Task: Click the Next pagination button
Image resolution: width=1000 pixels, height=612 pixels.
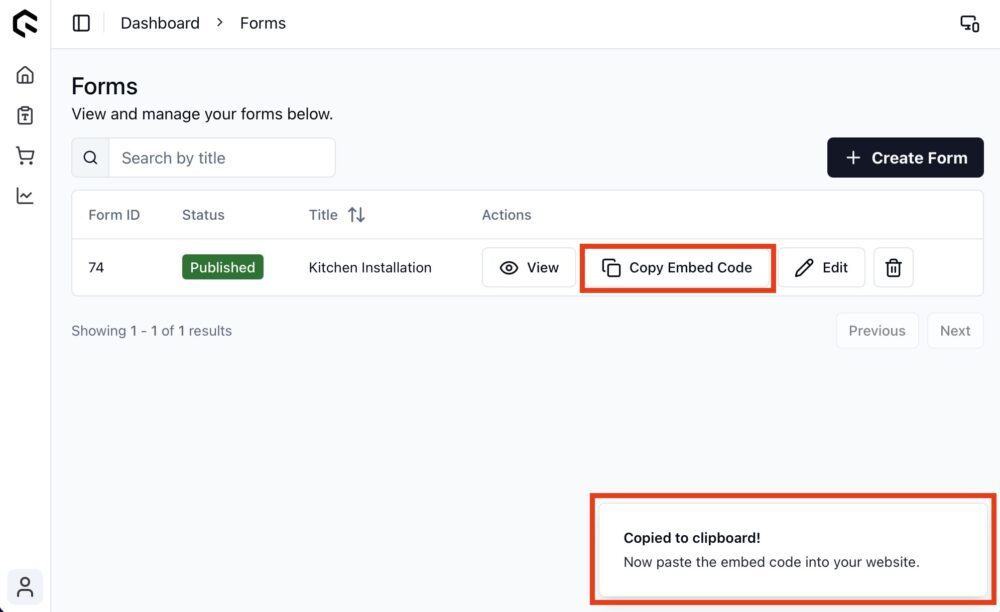Action: [955, 330]
